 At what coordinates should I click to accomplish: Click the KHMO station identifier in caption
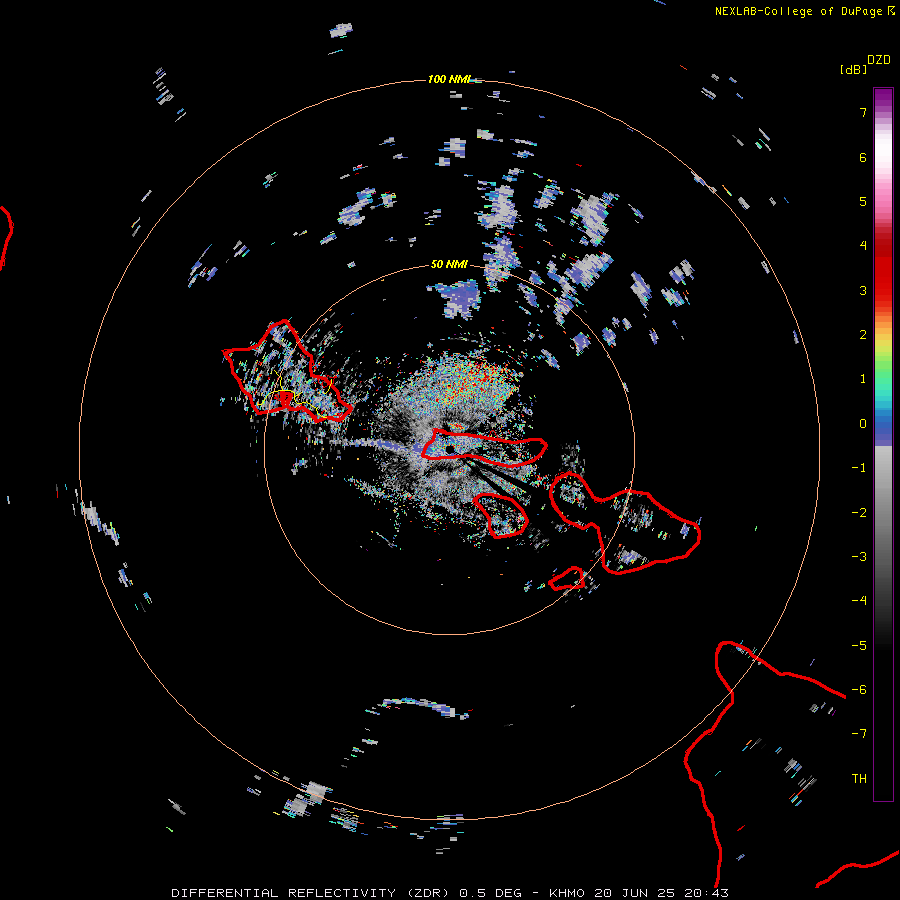tap(567, 893)
